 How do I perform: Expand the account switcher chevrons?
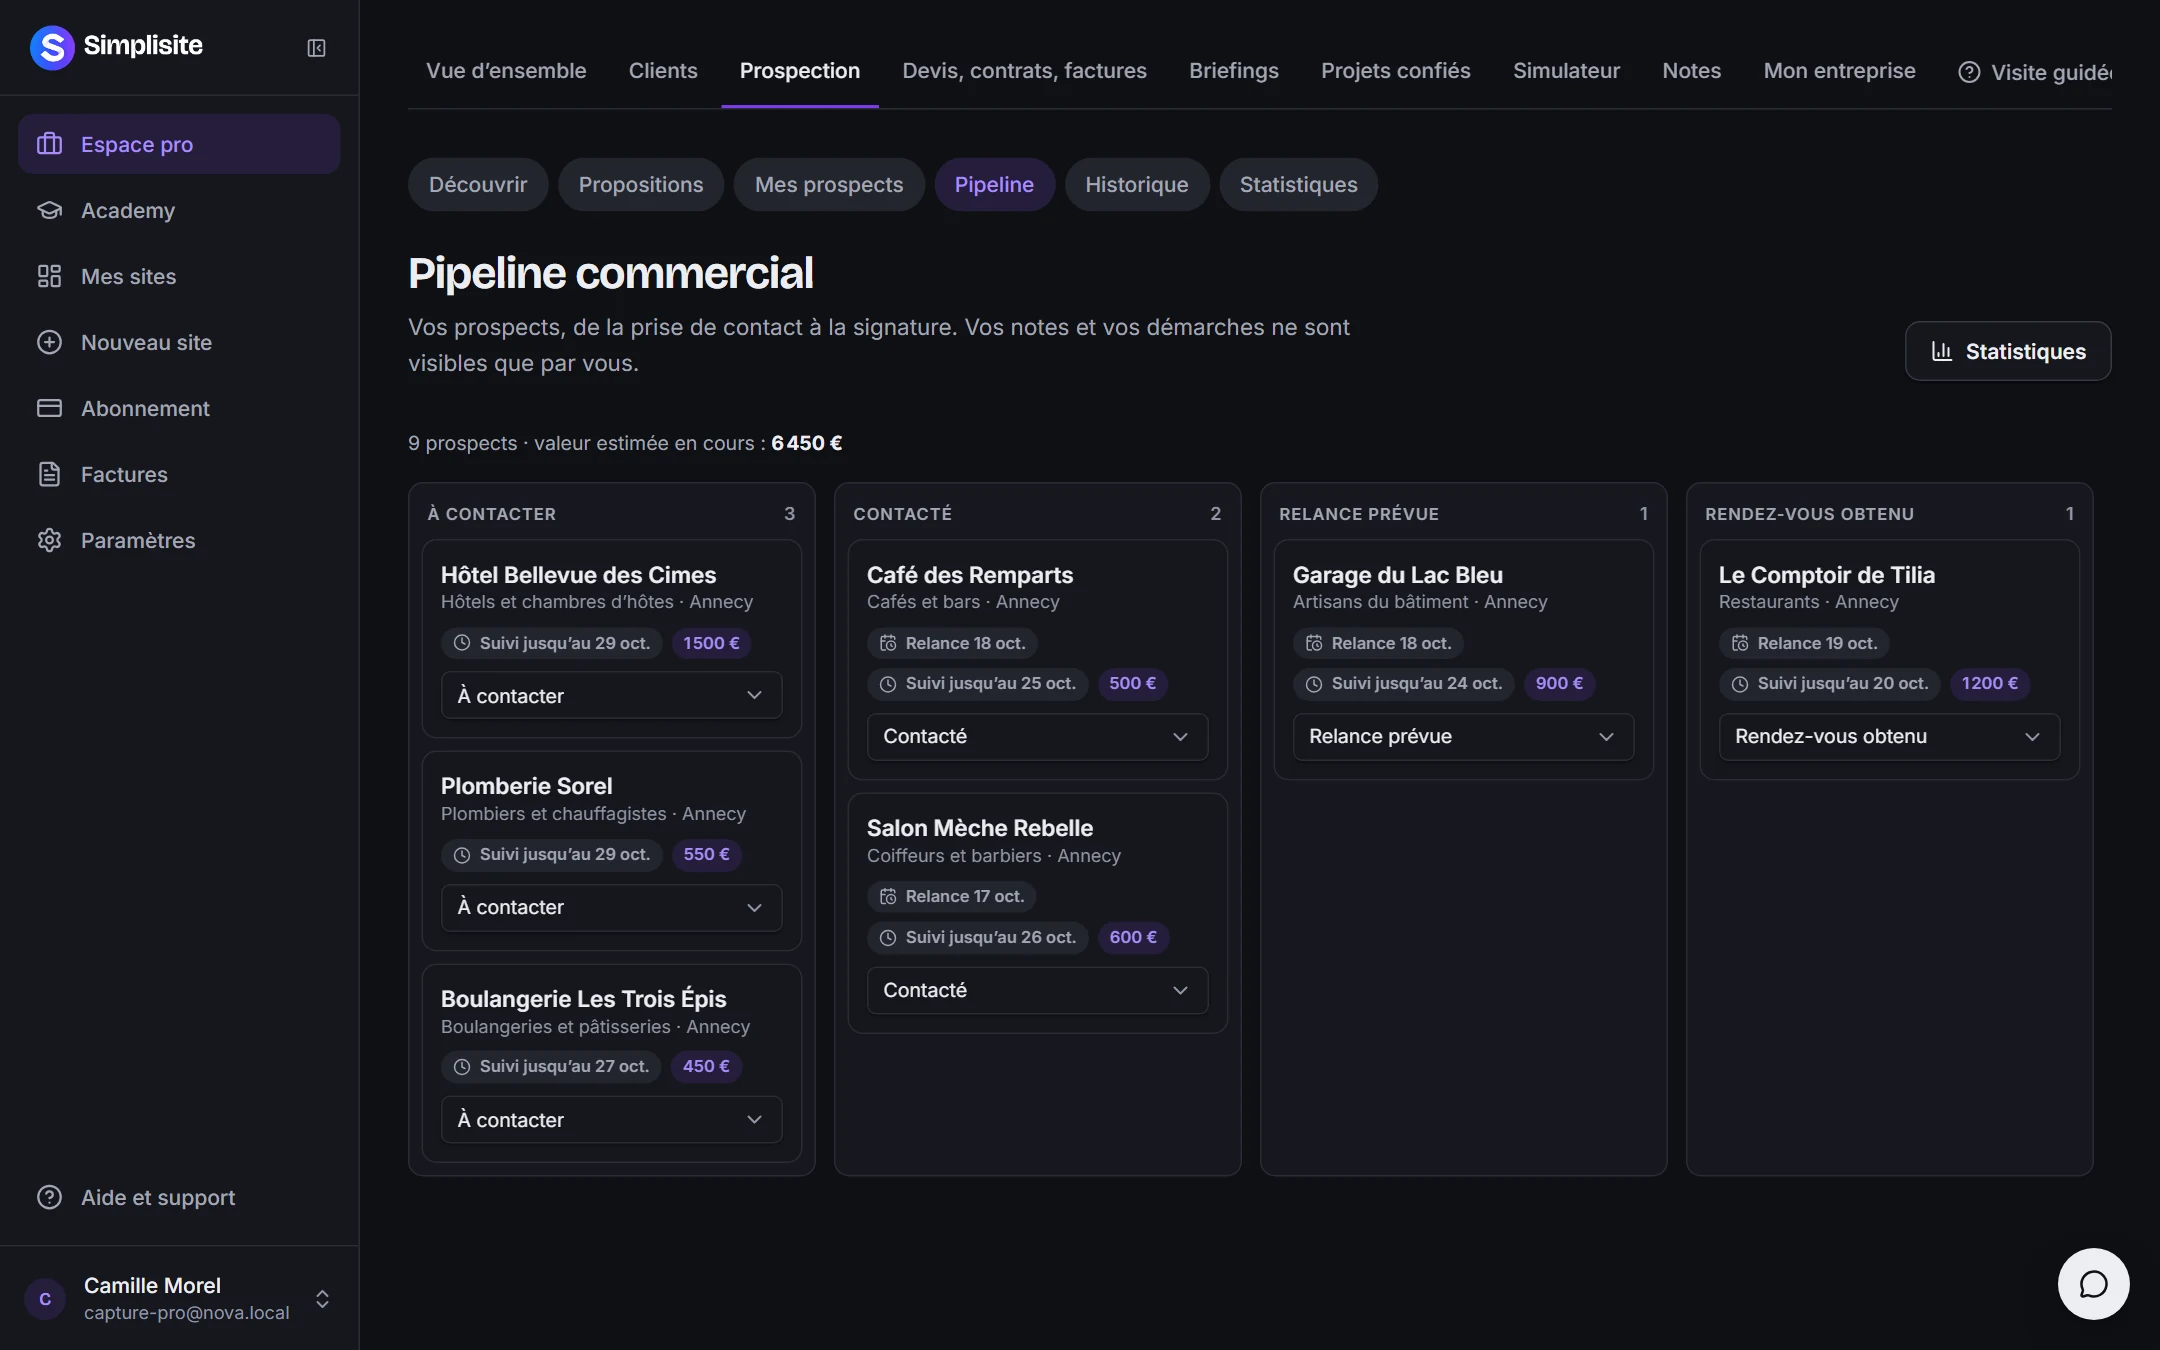click(x=322, y=1299)
